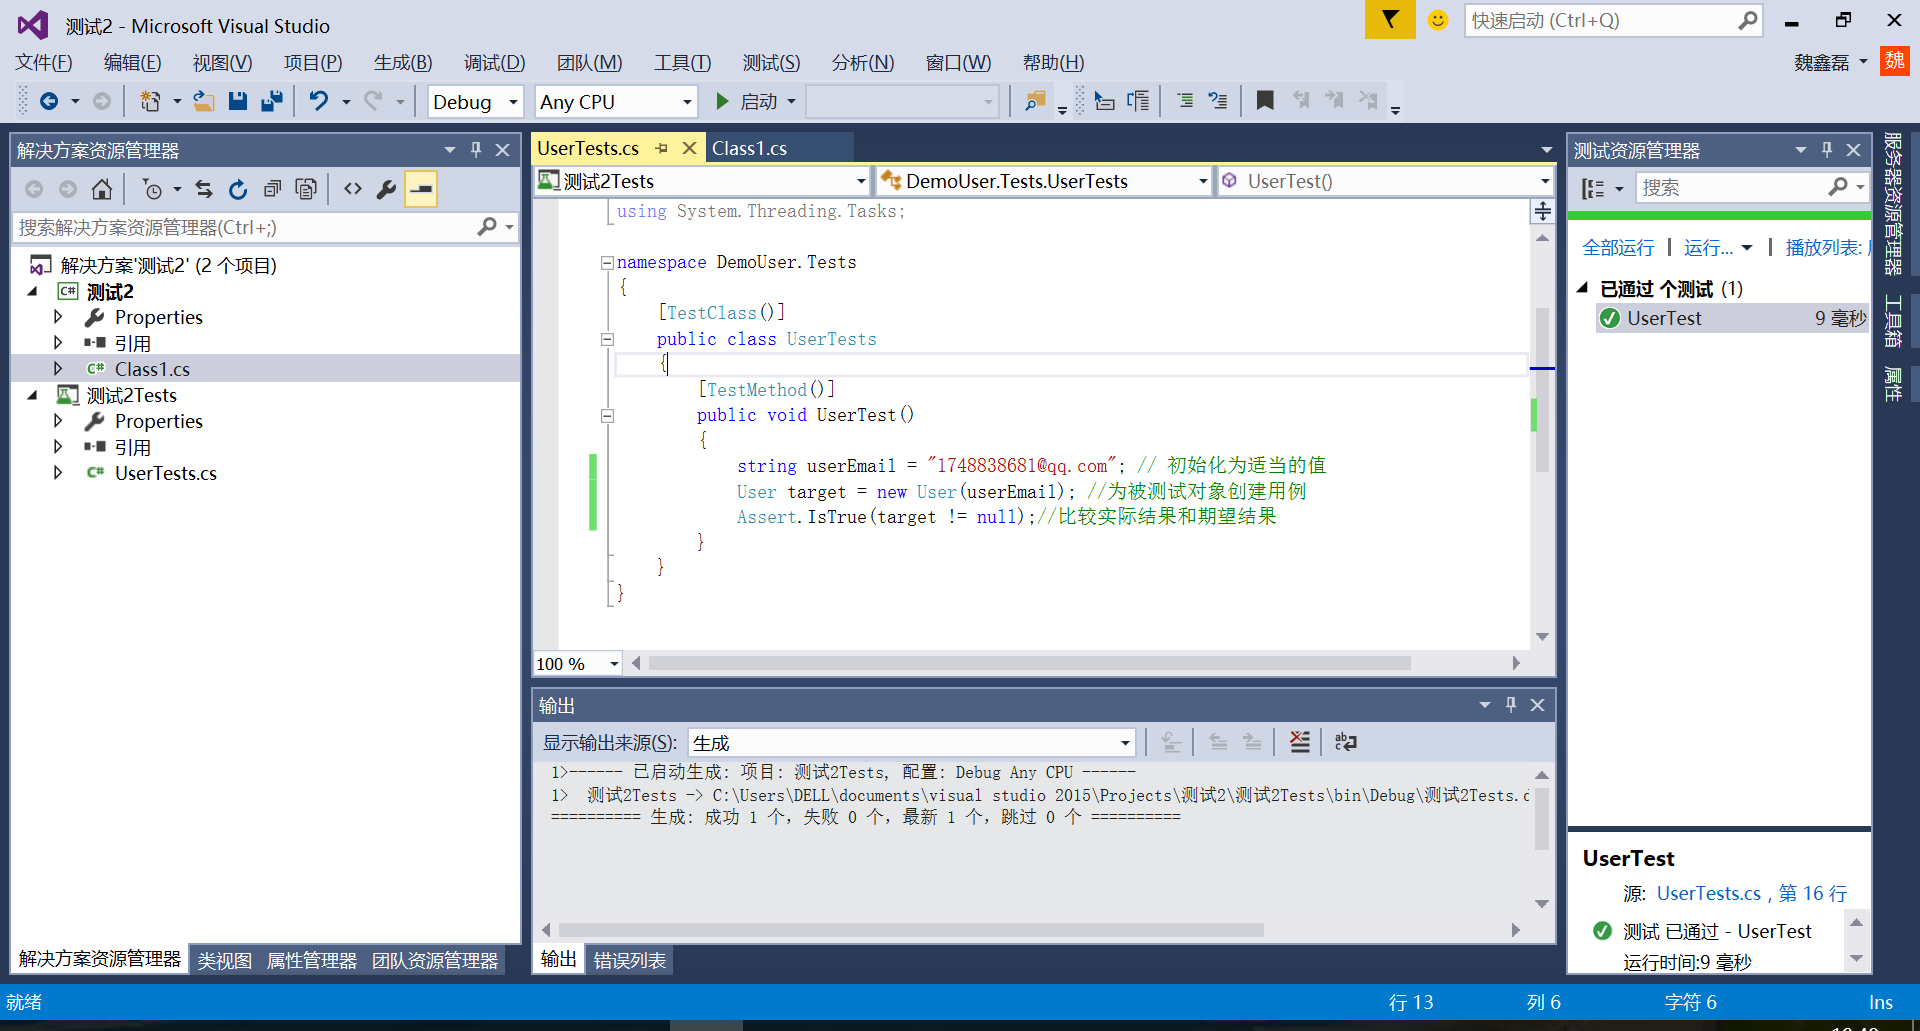The width and height of the screenshot is (1920, 1031).
Task: Save the current file with the floppy icon
Action: coord(238,101)
